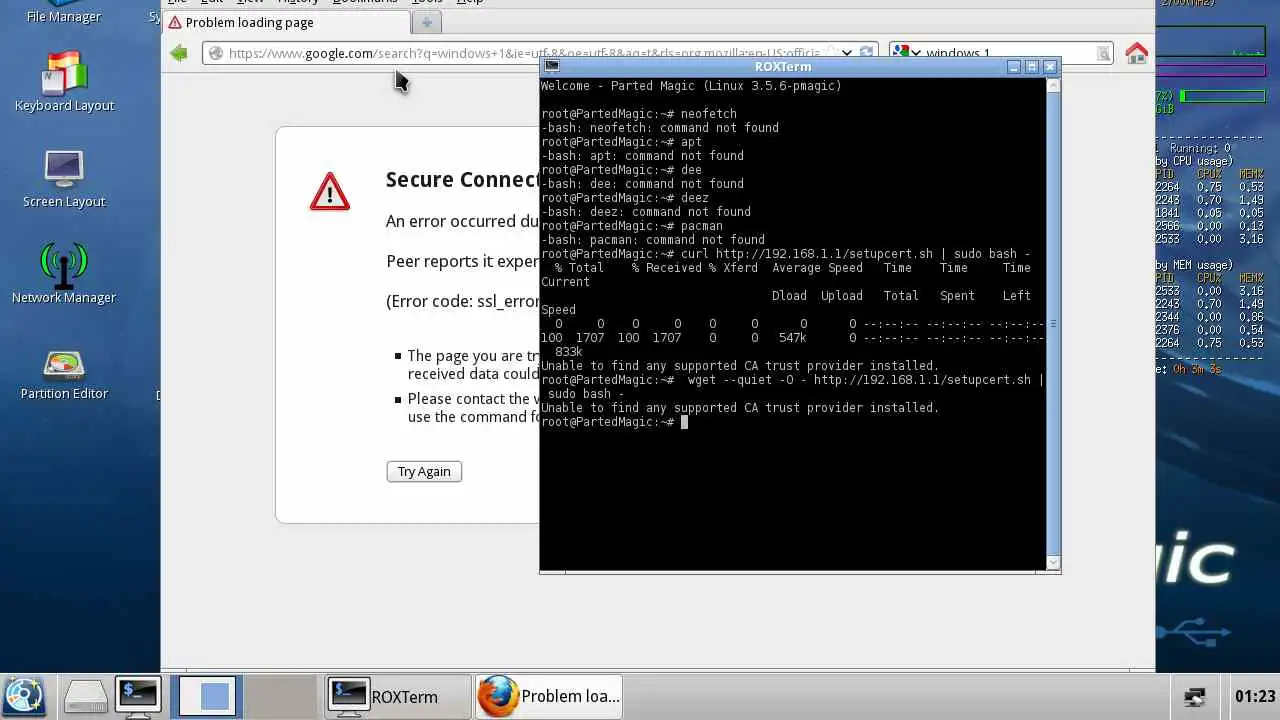The width and height of the screenshot is (1280, 720).
Task: Click the ROXTerm vertical scrollbar track
Action: pos(1052,324)
